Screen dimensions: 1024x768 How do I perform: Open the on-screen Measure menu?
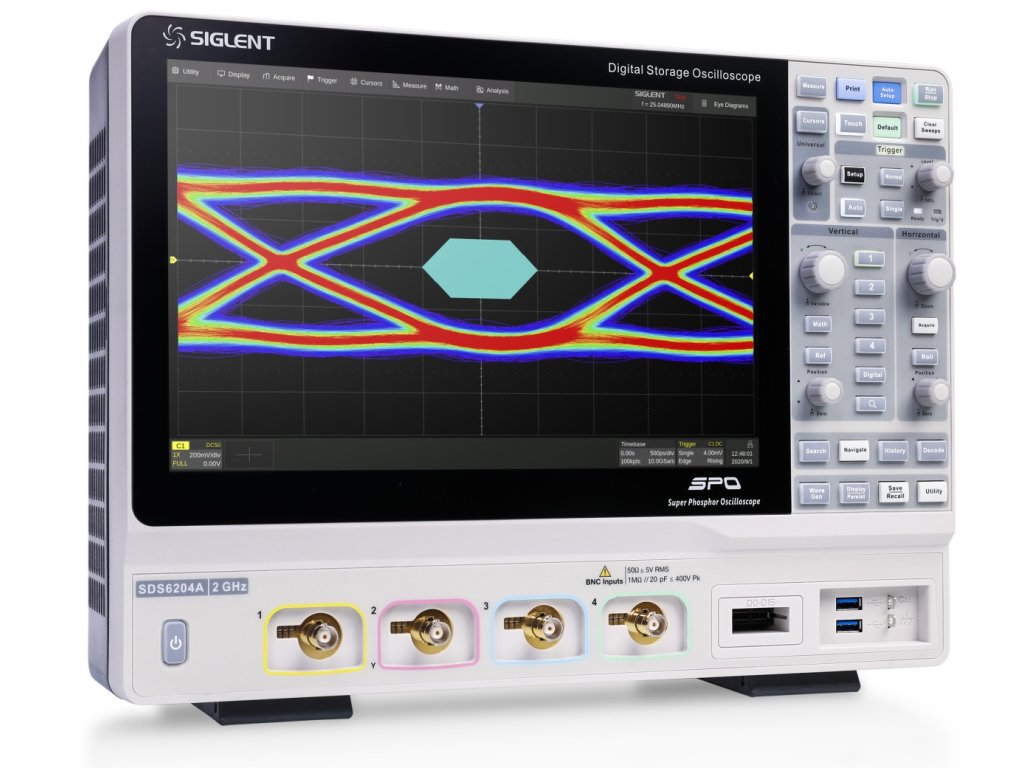409,85
